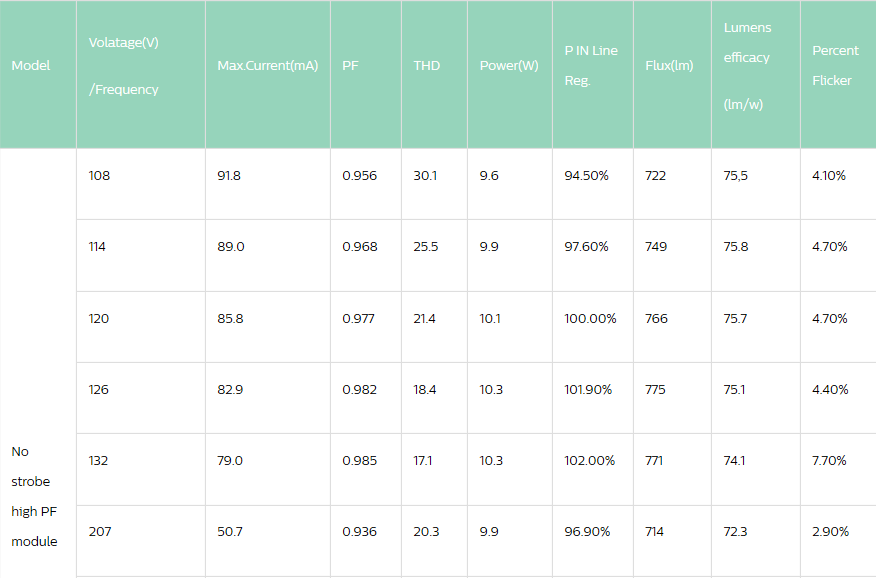
Task: Select the 18.4 THD value
Action: click(425, 390)
